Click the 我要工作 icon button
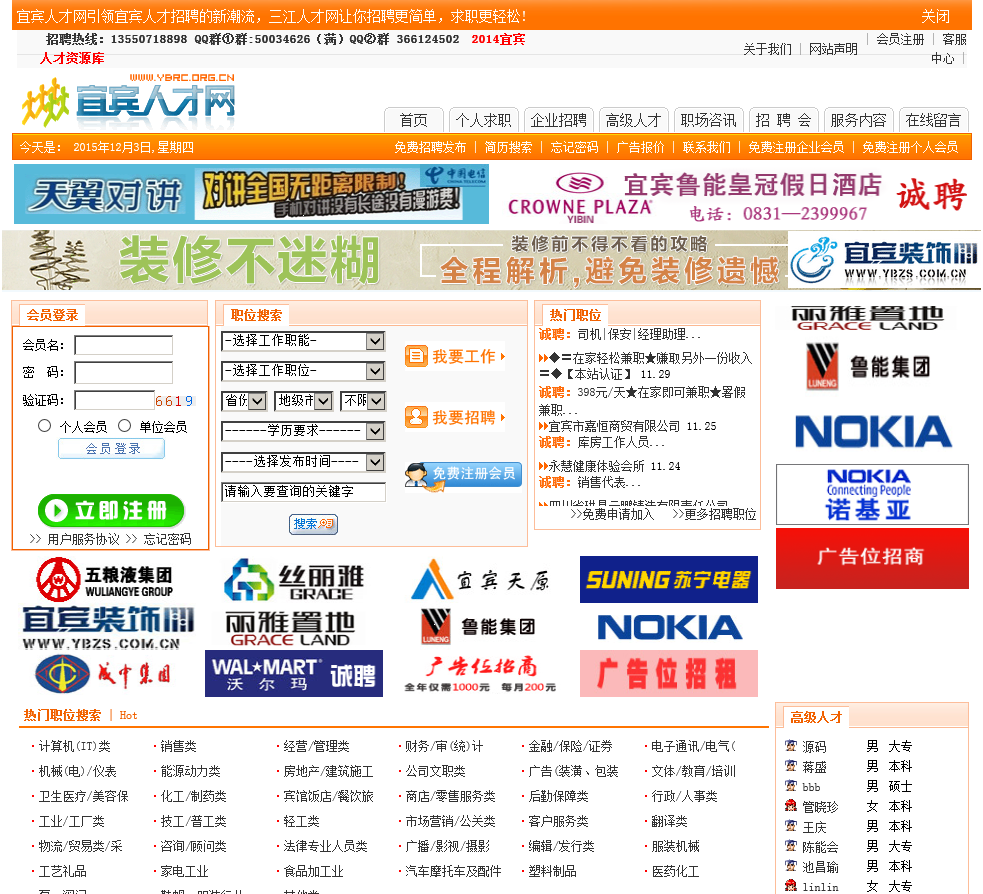The image size is (983, 894). click(x=455, y=357)
